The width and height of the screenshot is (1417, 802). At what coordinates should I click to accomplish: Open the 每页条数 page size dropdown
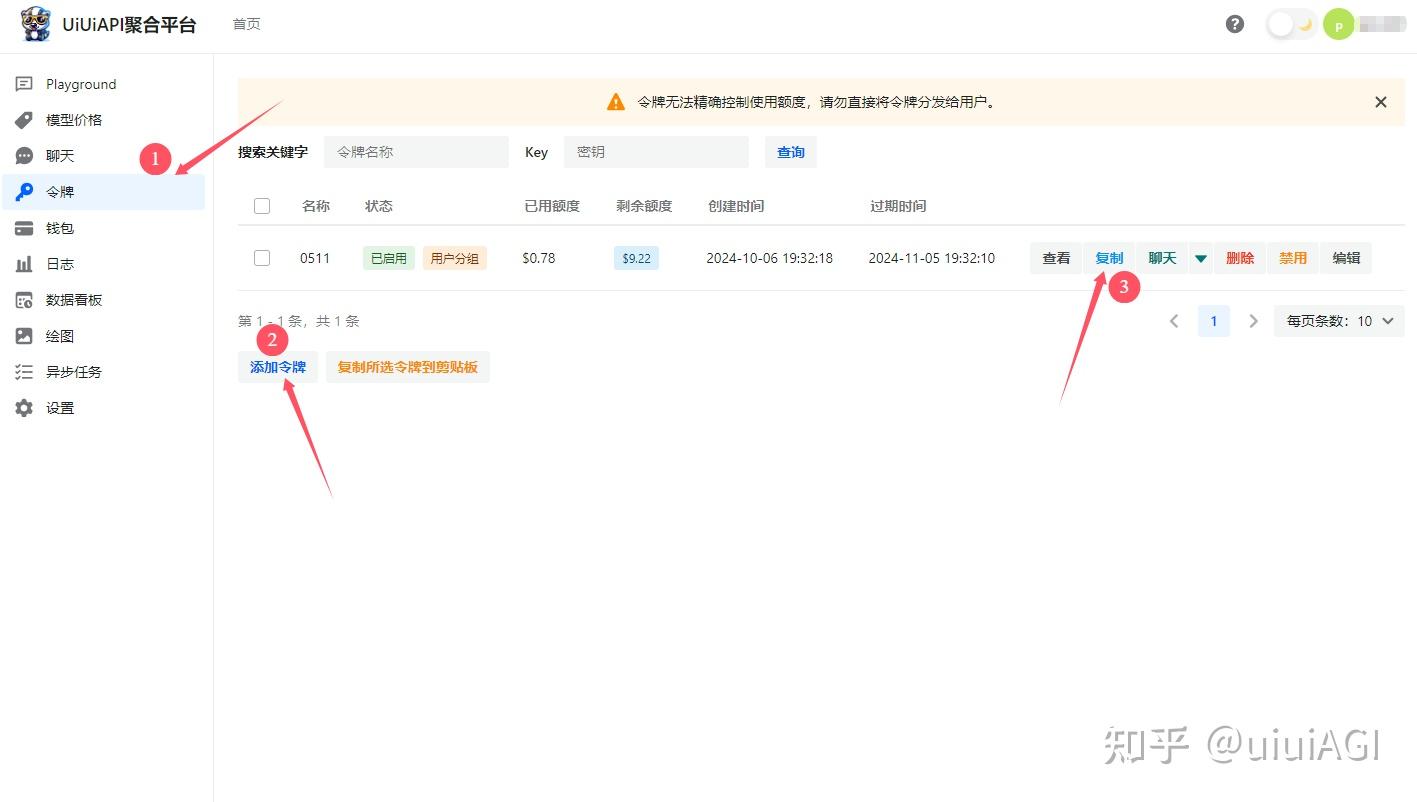click(x=1339, y=321)
